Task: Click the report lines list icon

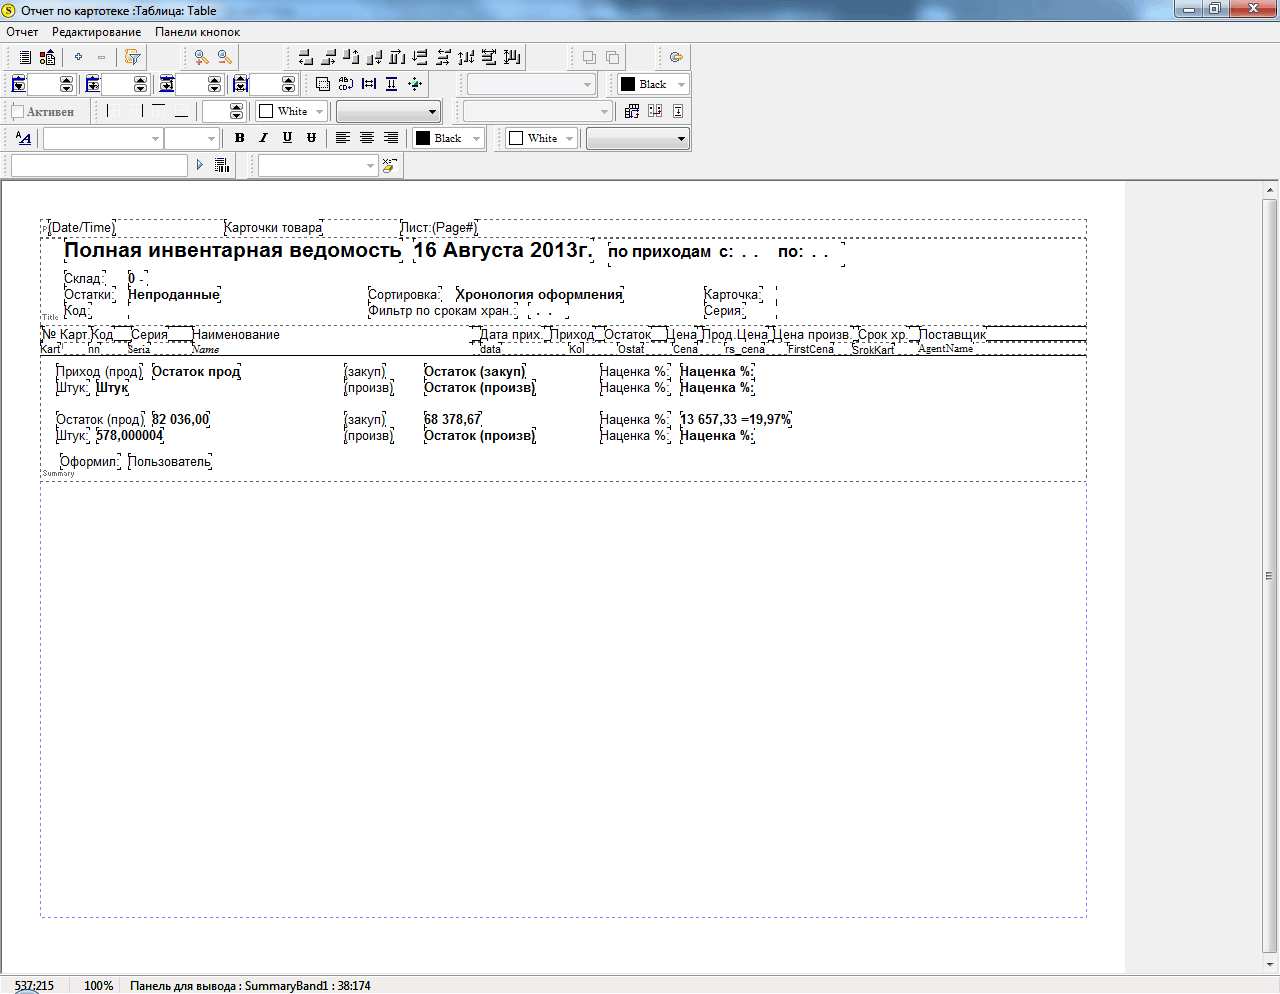Action: 25,57
